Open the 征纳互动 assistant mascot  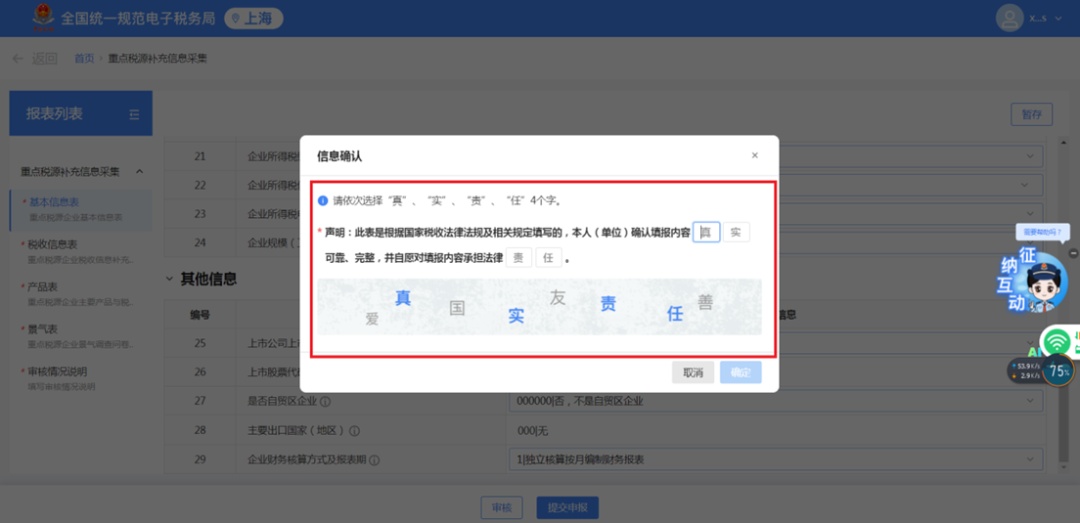[x=1032, y=281]
